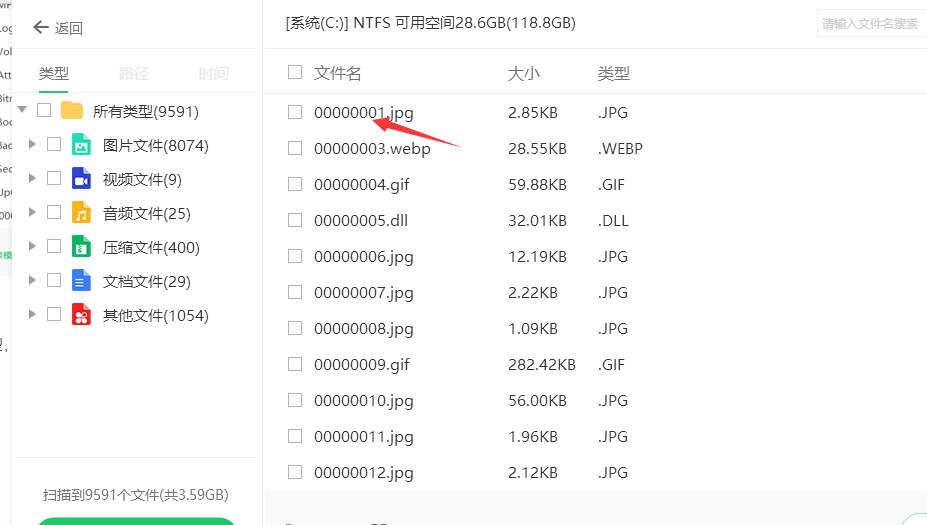Switch to the 时间 tab

(x=213, y=73)
